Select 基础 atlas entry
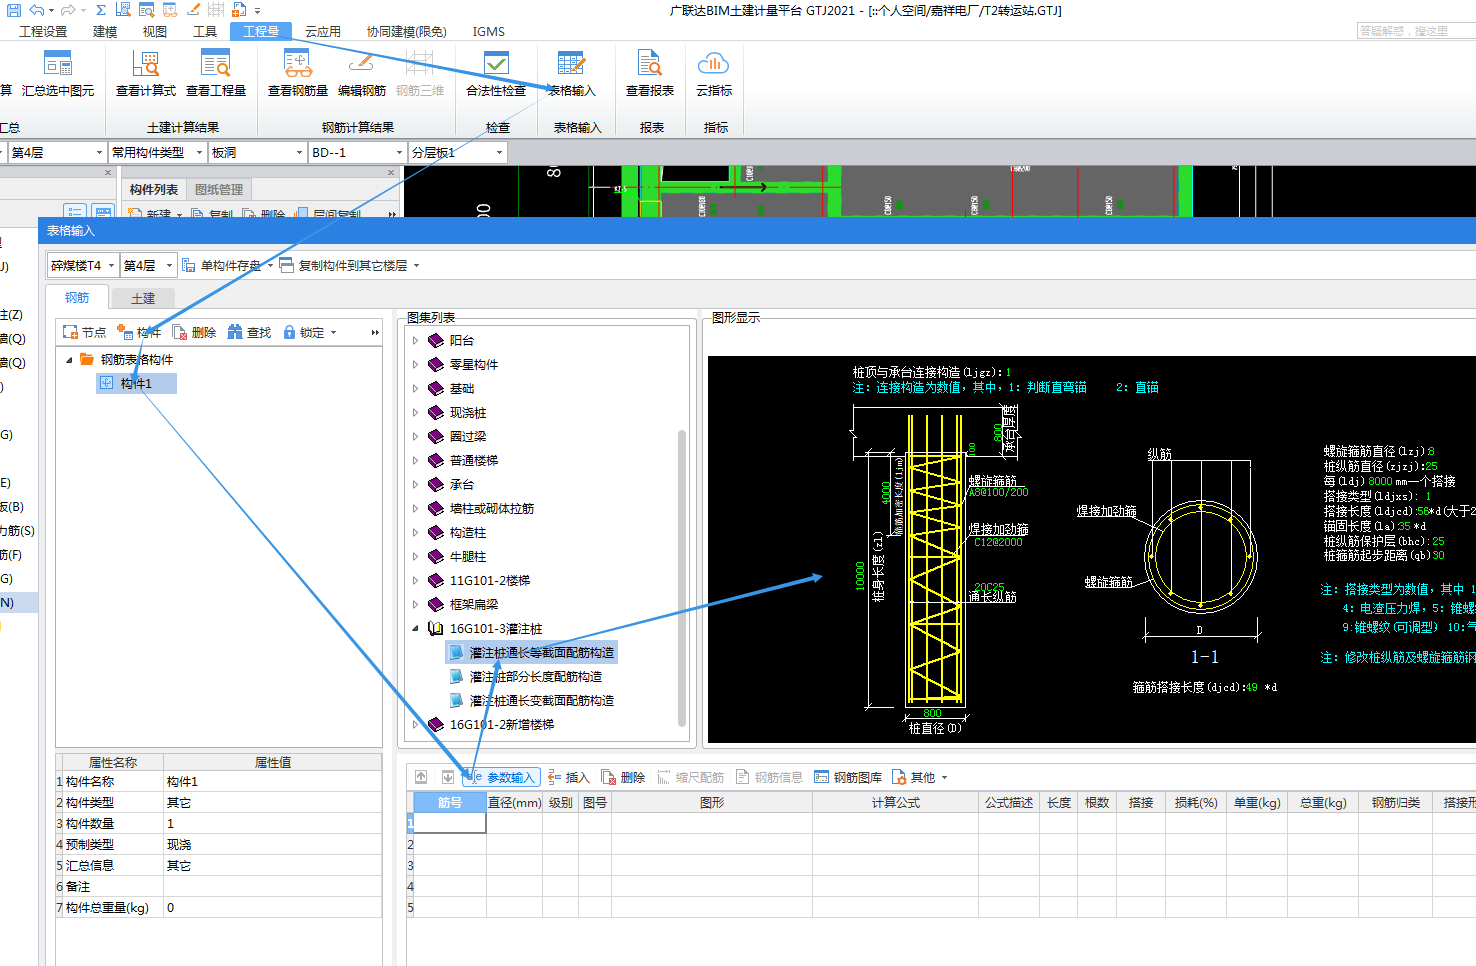1476x966 pixels. (462, 388)
